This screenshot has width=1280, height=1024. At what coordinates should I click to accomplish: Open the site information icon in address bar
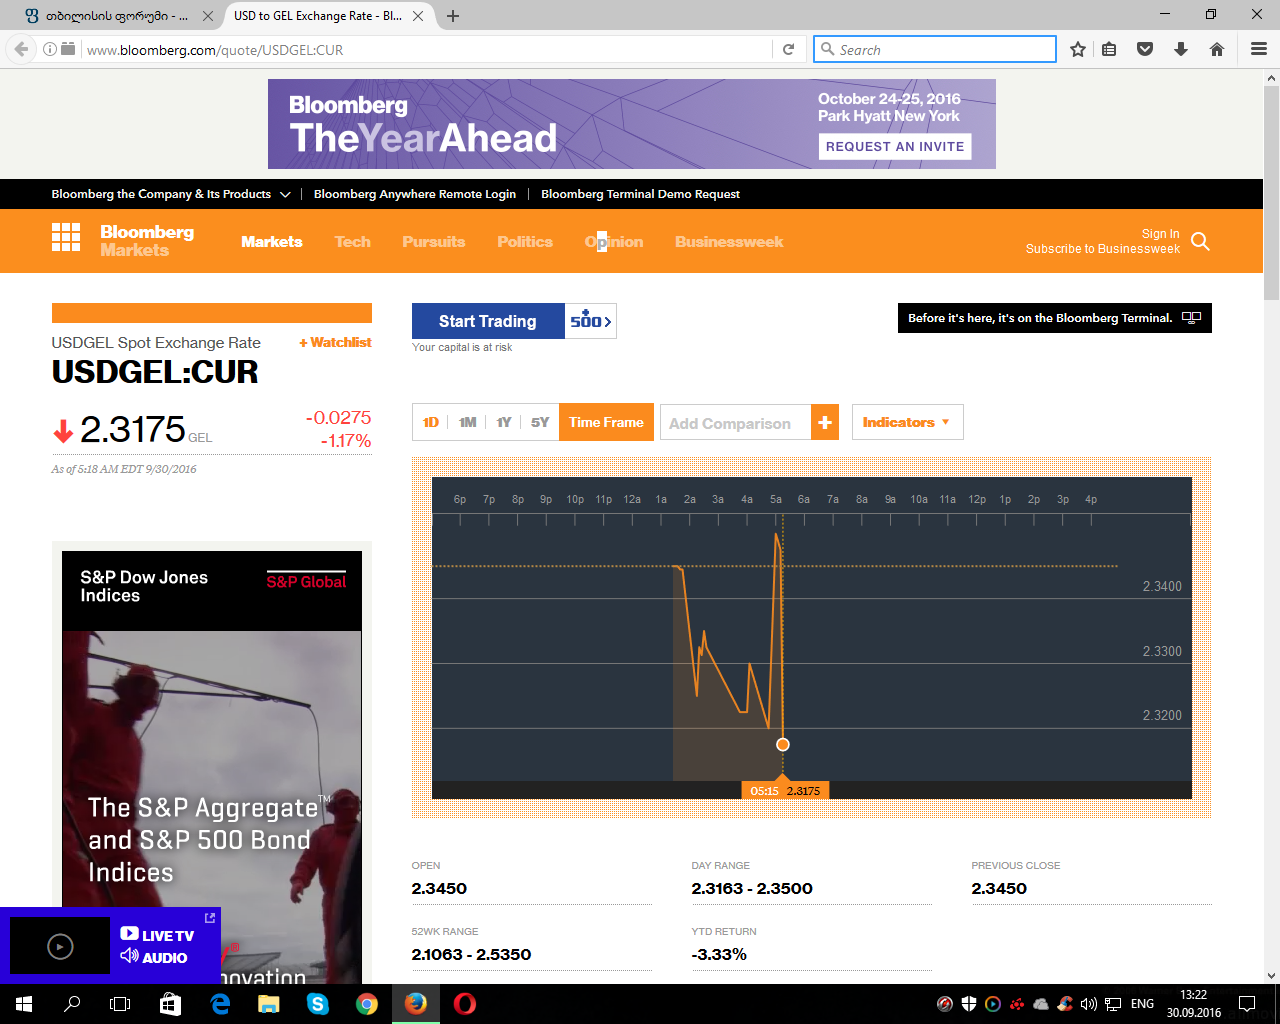[49, 49]
